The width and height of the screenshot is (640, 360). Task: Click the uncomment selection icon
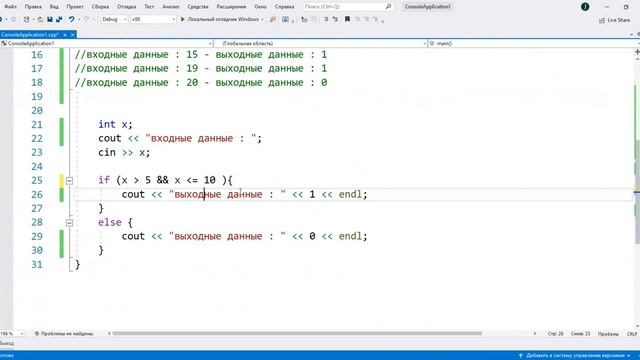point(335,19)
